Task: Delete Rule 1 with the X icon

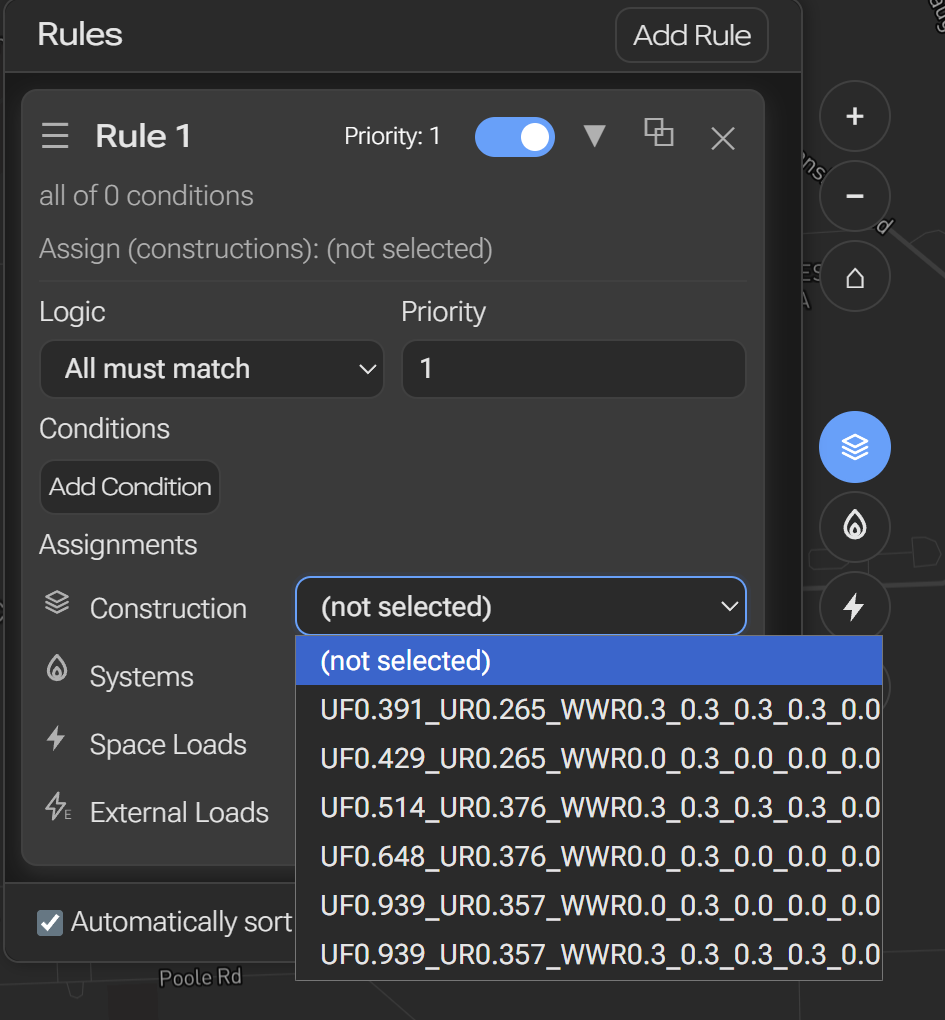Action: pyautogui.click(x=722, y=139)
